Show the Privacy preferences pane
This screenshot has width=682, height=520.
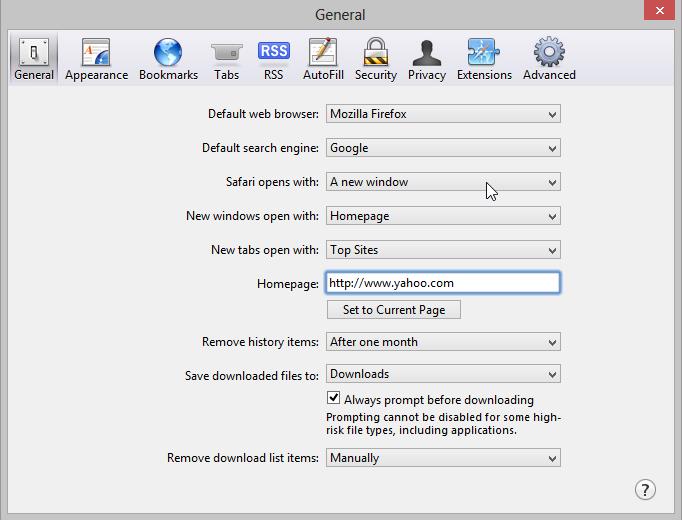pyautogui.click(x=427, y=59)
